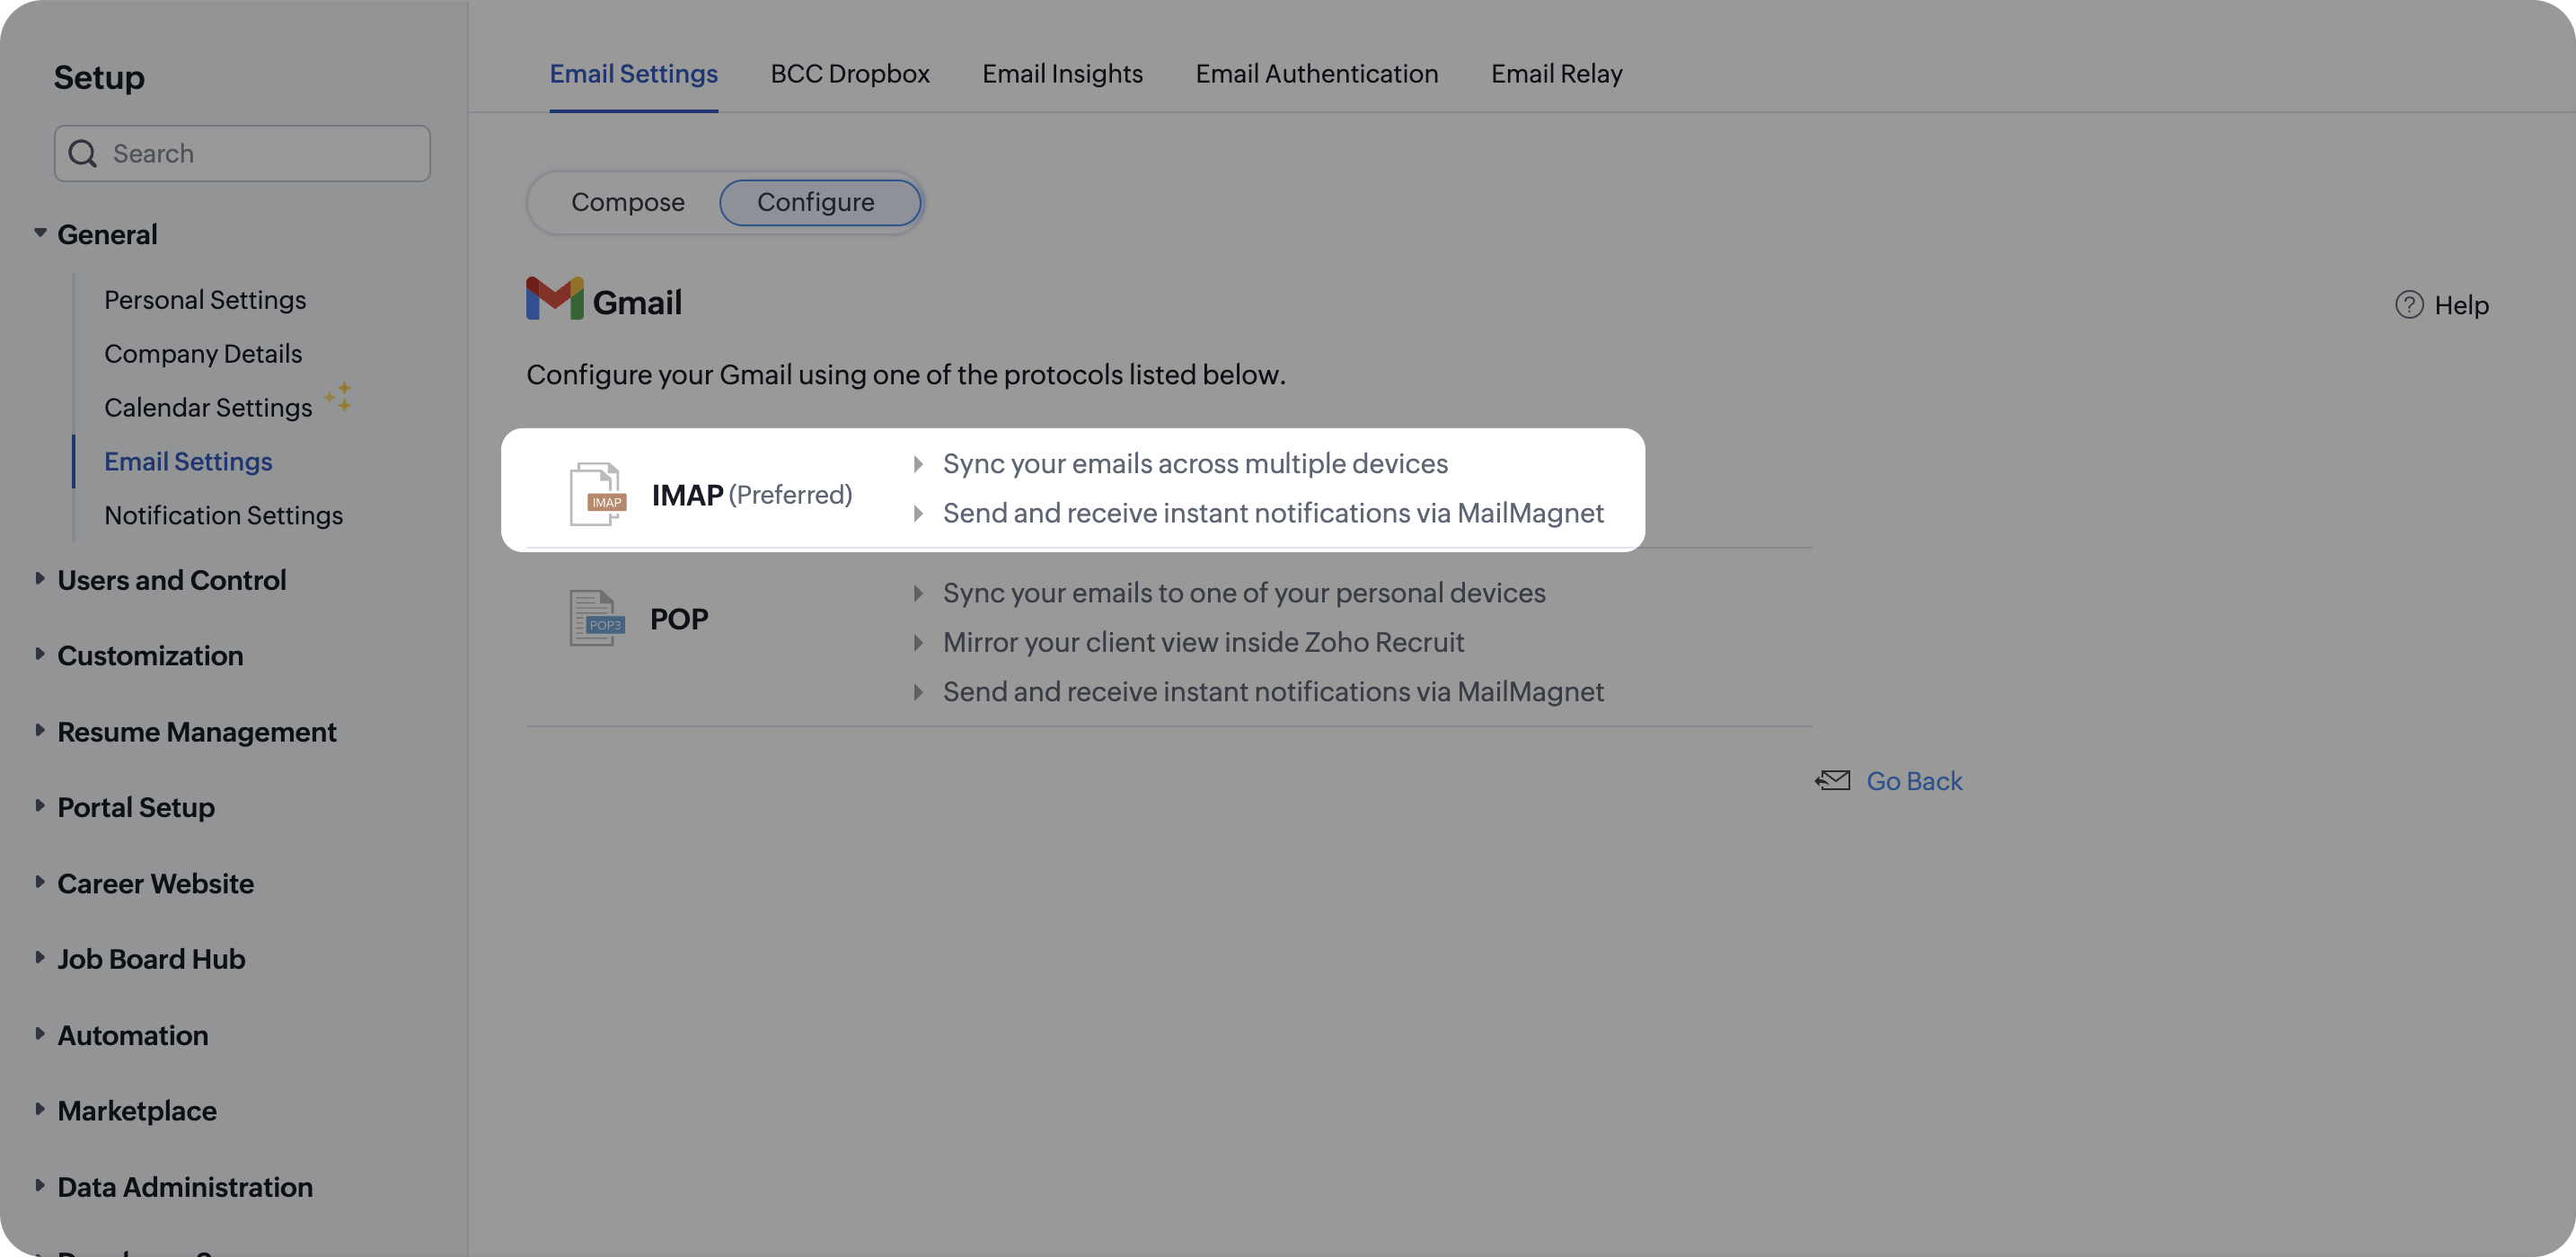2576x1257 pixels.
Task: Click the Go Back envelope icon
Action: [x=1832, y=781]
